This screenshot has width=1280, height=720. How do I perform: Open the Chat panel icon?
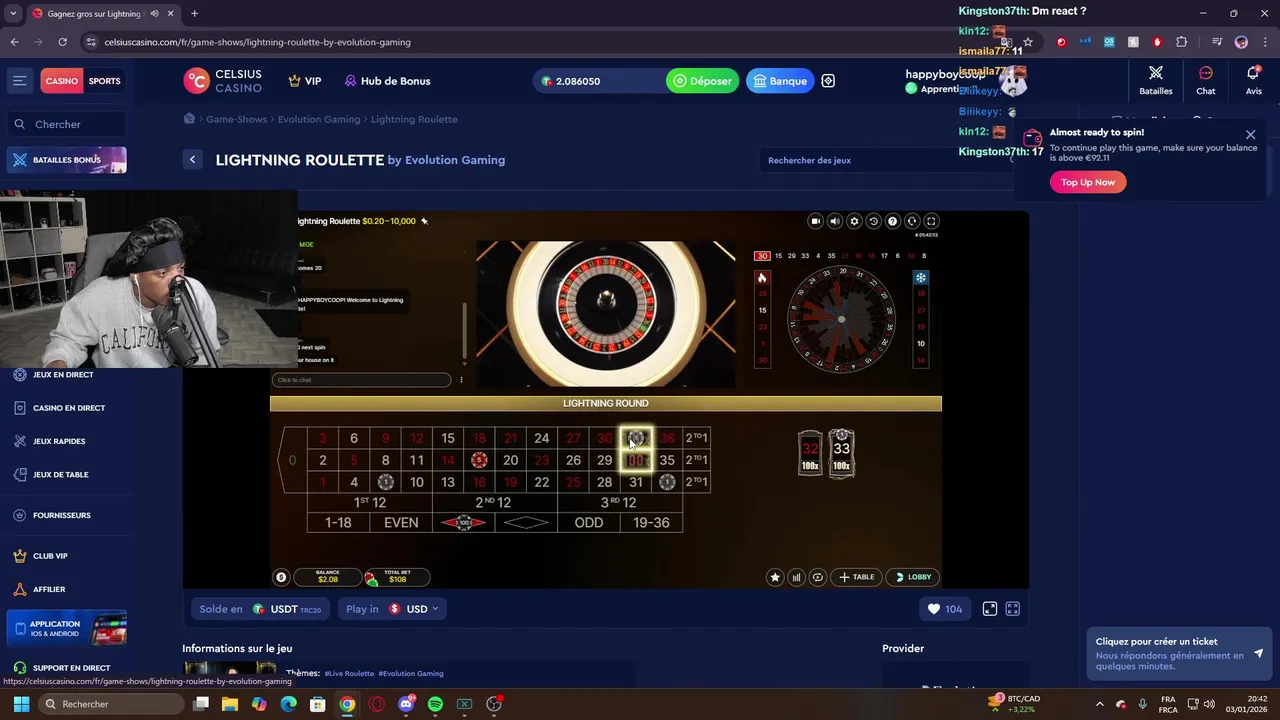click(x=1205, y=80)
